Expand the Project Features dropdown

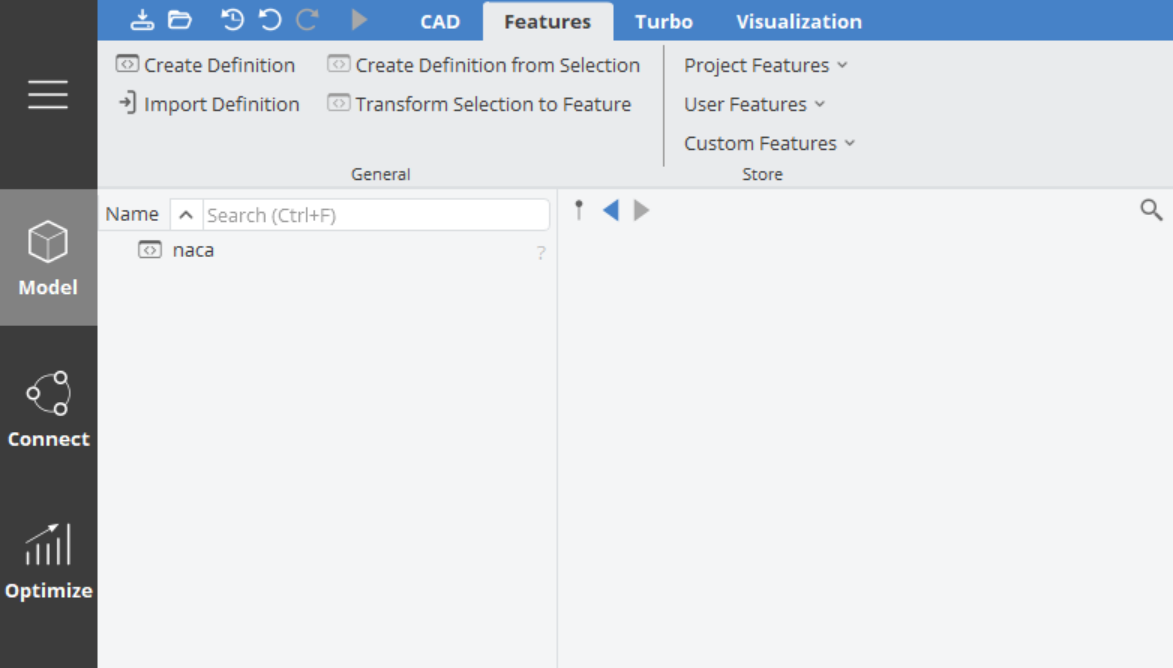[x=765, y=65]
